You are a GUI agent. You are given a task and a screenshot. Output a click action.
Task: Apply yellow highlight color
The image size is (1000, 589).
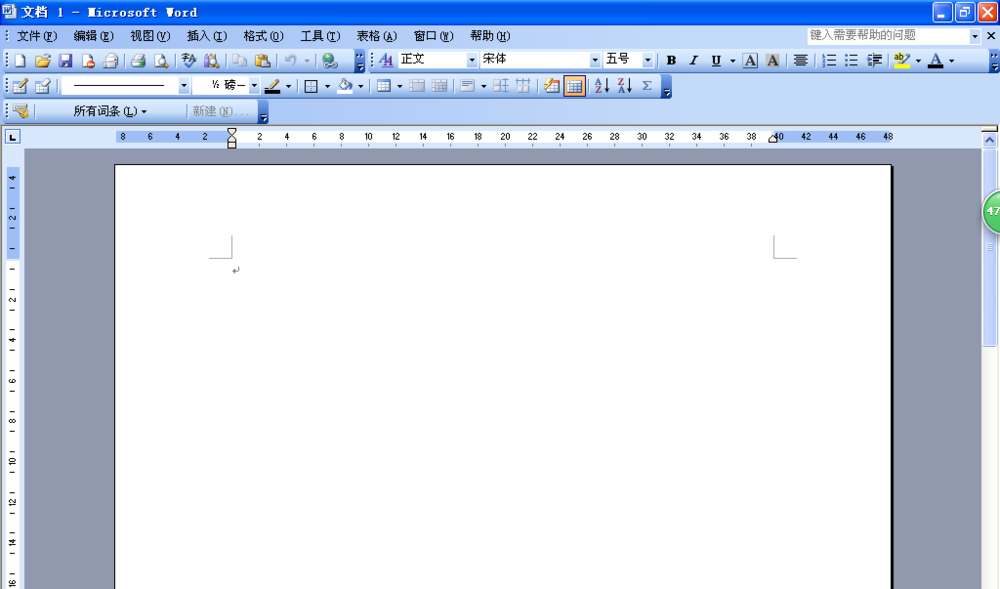(902, 61)
